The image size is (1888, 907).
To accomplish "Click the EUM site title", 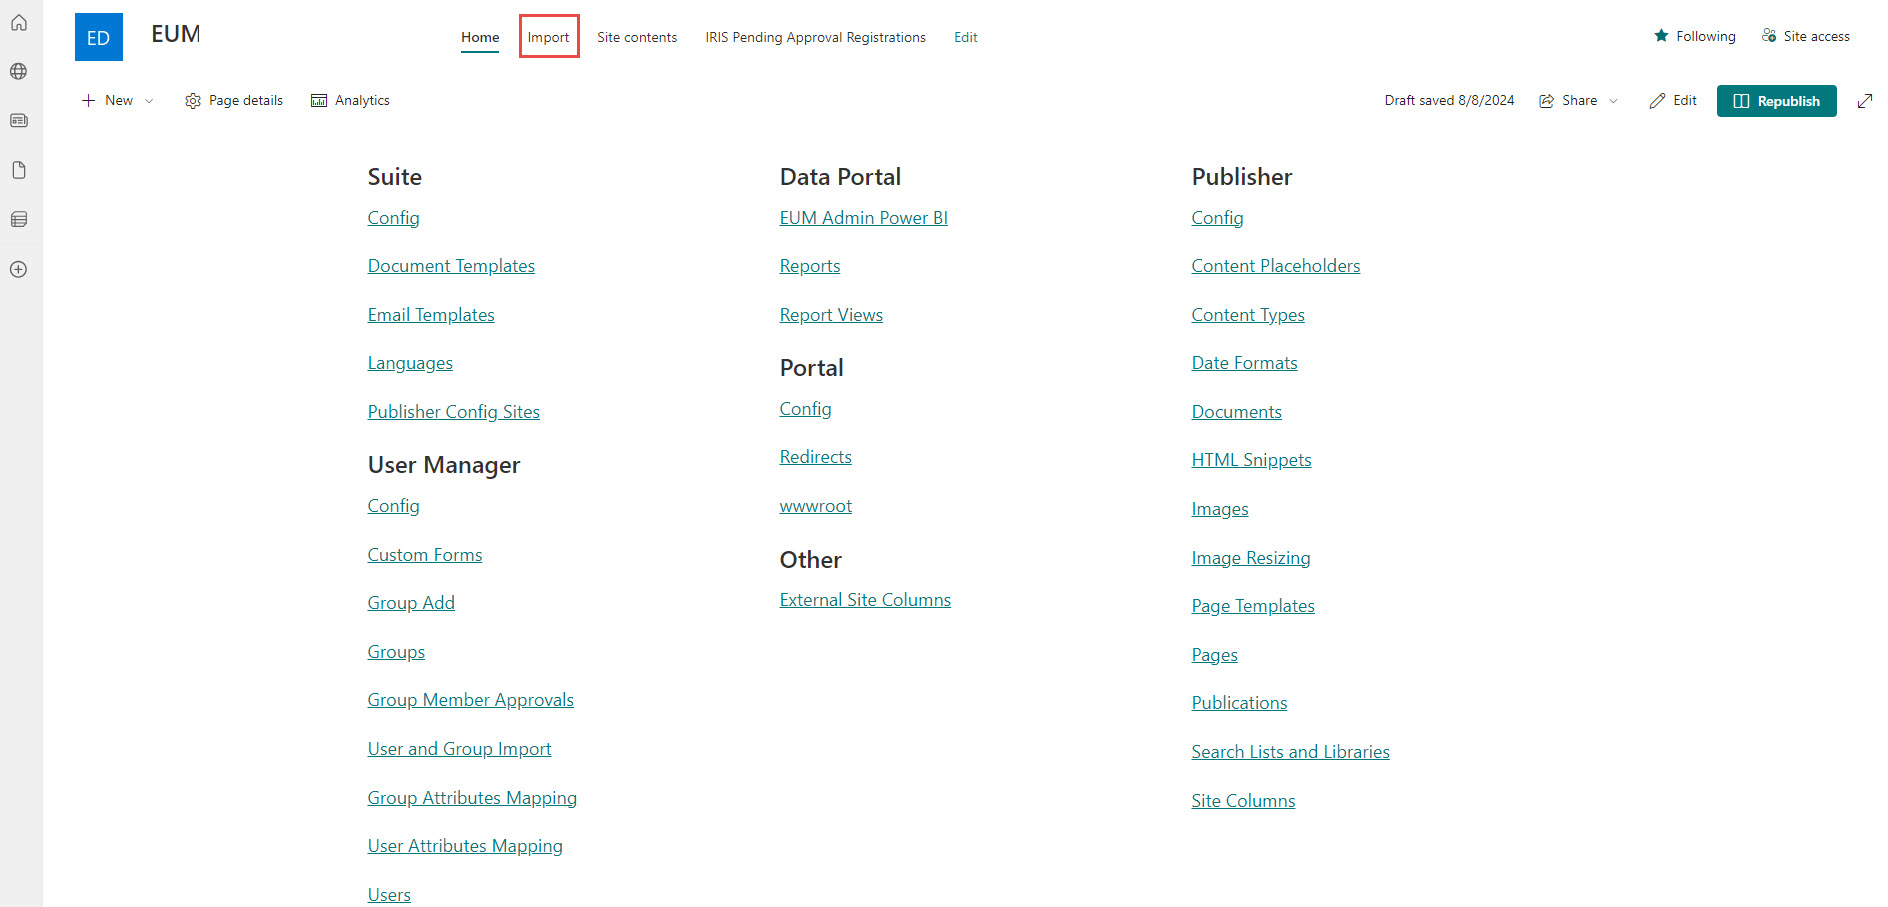I will (176, 34).
